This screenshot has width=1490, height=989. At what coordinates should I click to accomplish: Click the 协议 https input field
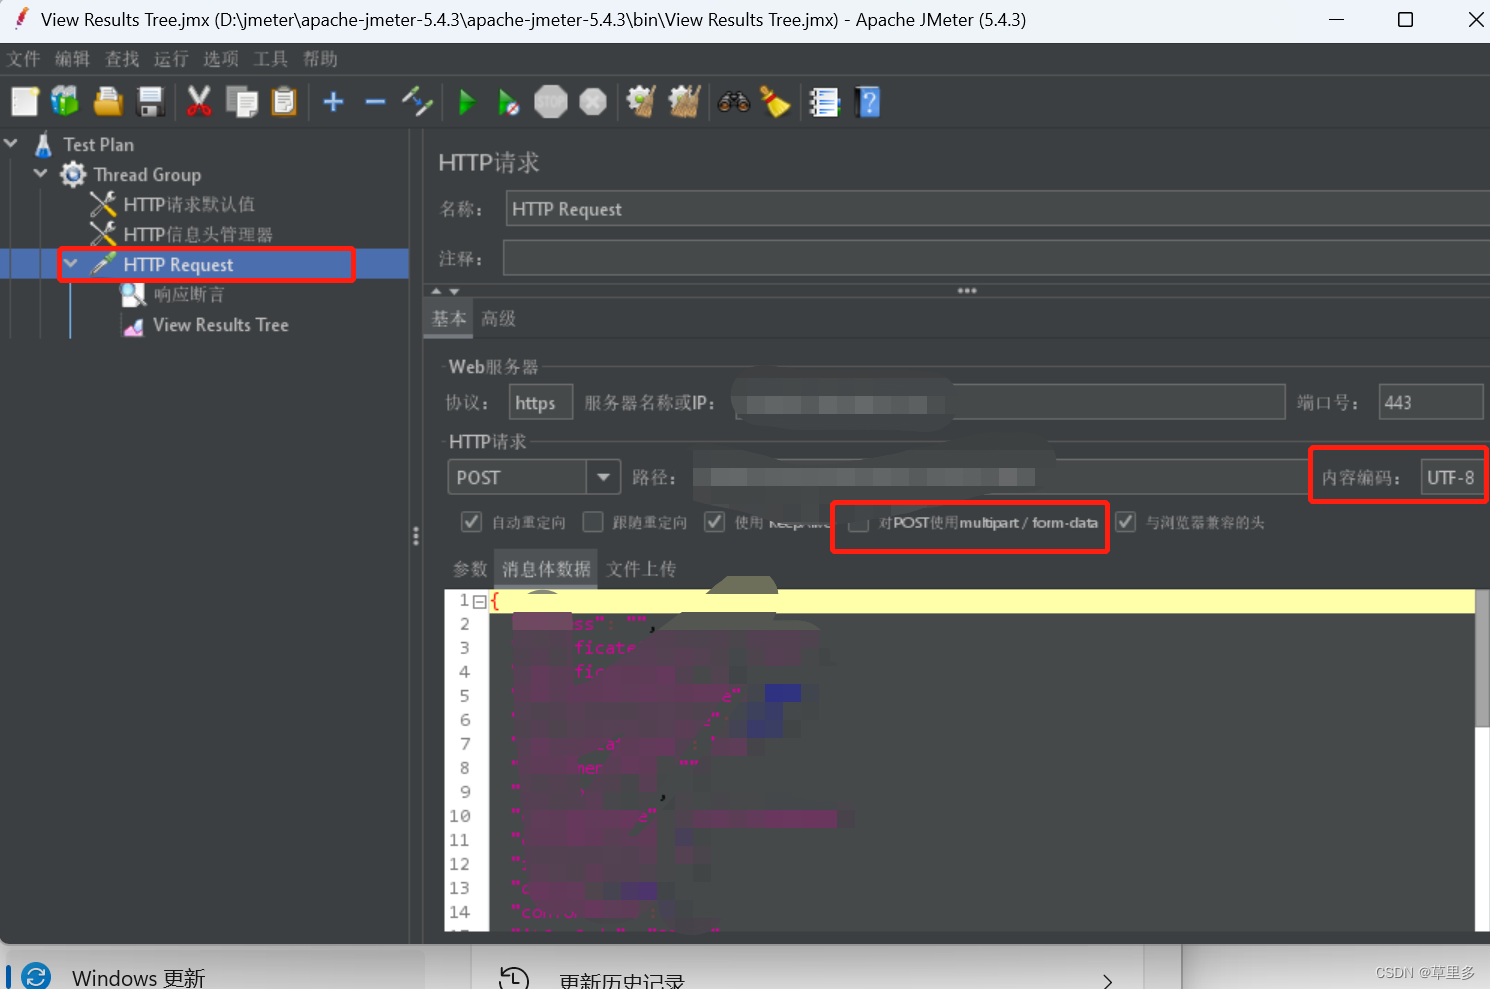point(541,403)
